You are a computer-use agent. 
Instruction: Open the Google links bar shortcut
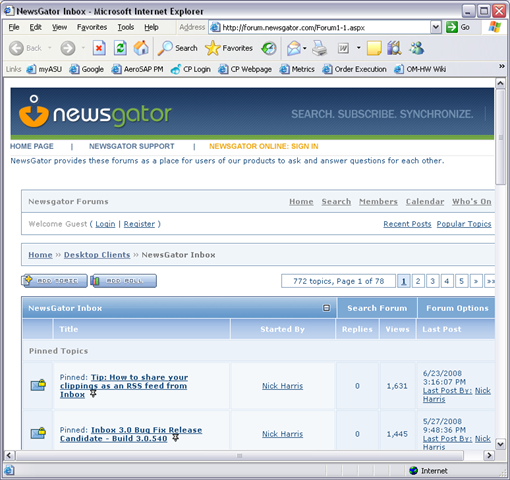87,69
